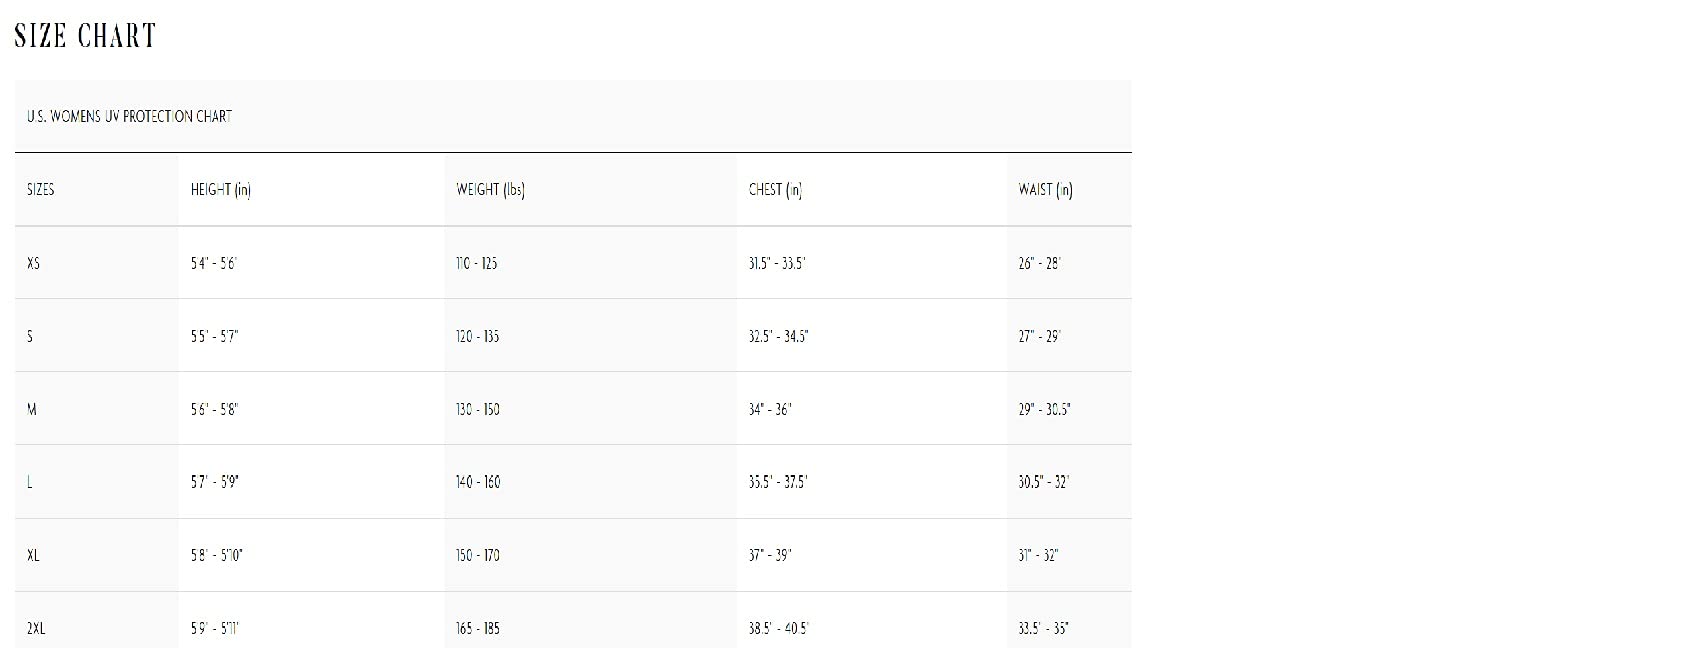Select the size L row label

(30, 482)
